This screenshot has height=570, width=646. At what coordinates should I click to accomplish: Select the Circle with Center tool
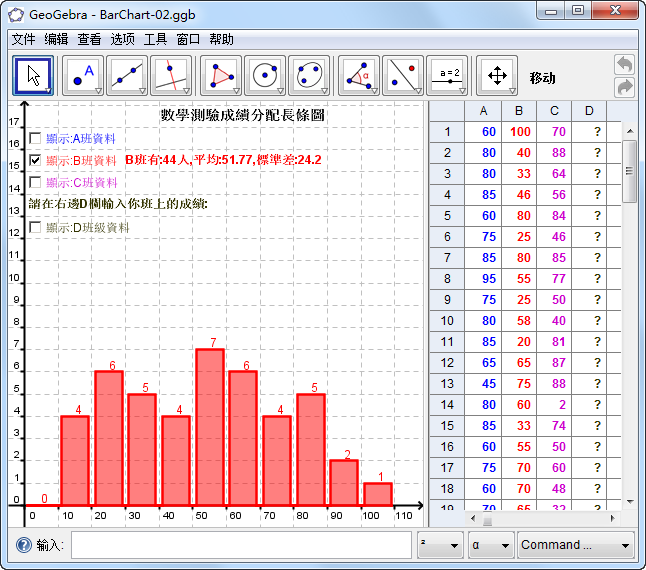265,76
